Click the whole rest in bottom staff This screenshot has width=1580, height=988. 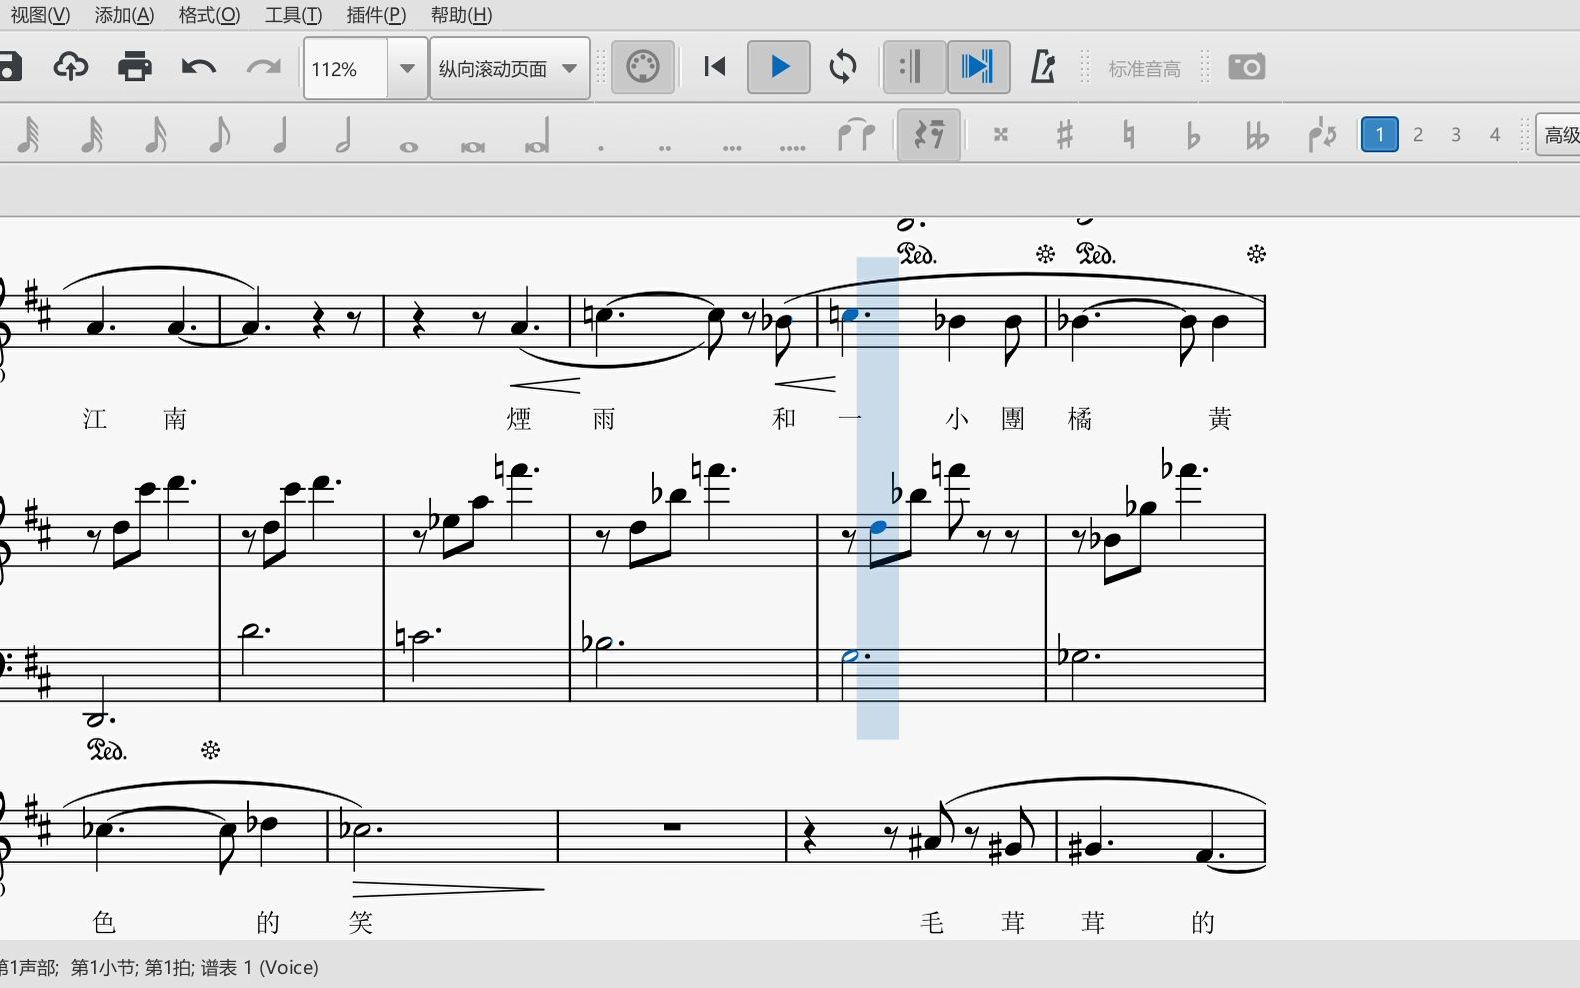click(x=672, y=827)
